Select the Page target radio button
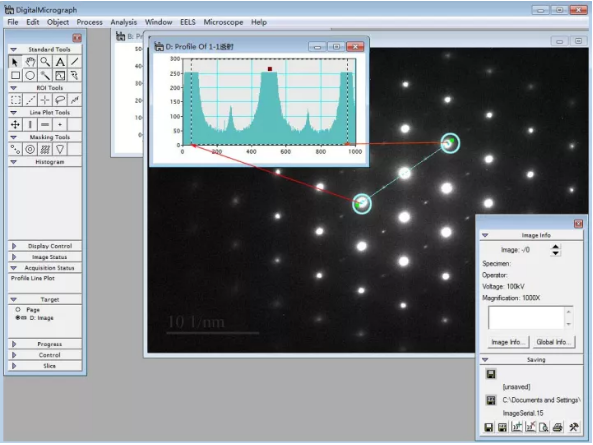The image size is (593, 445). [x=18, y=309]
